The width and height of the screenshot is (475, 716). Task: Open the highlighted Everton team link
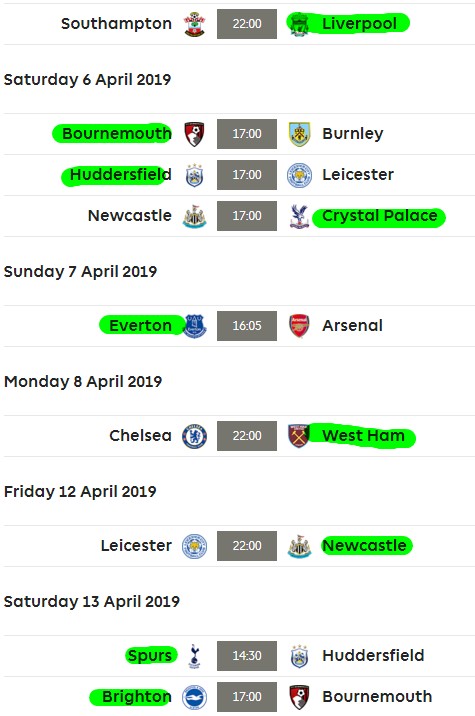pos(140,326)
